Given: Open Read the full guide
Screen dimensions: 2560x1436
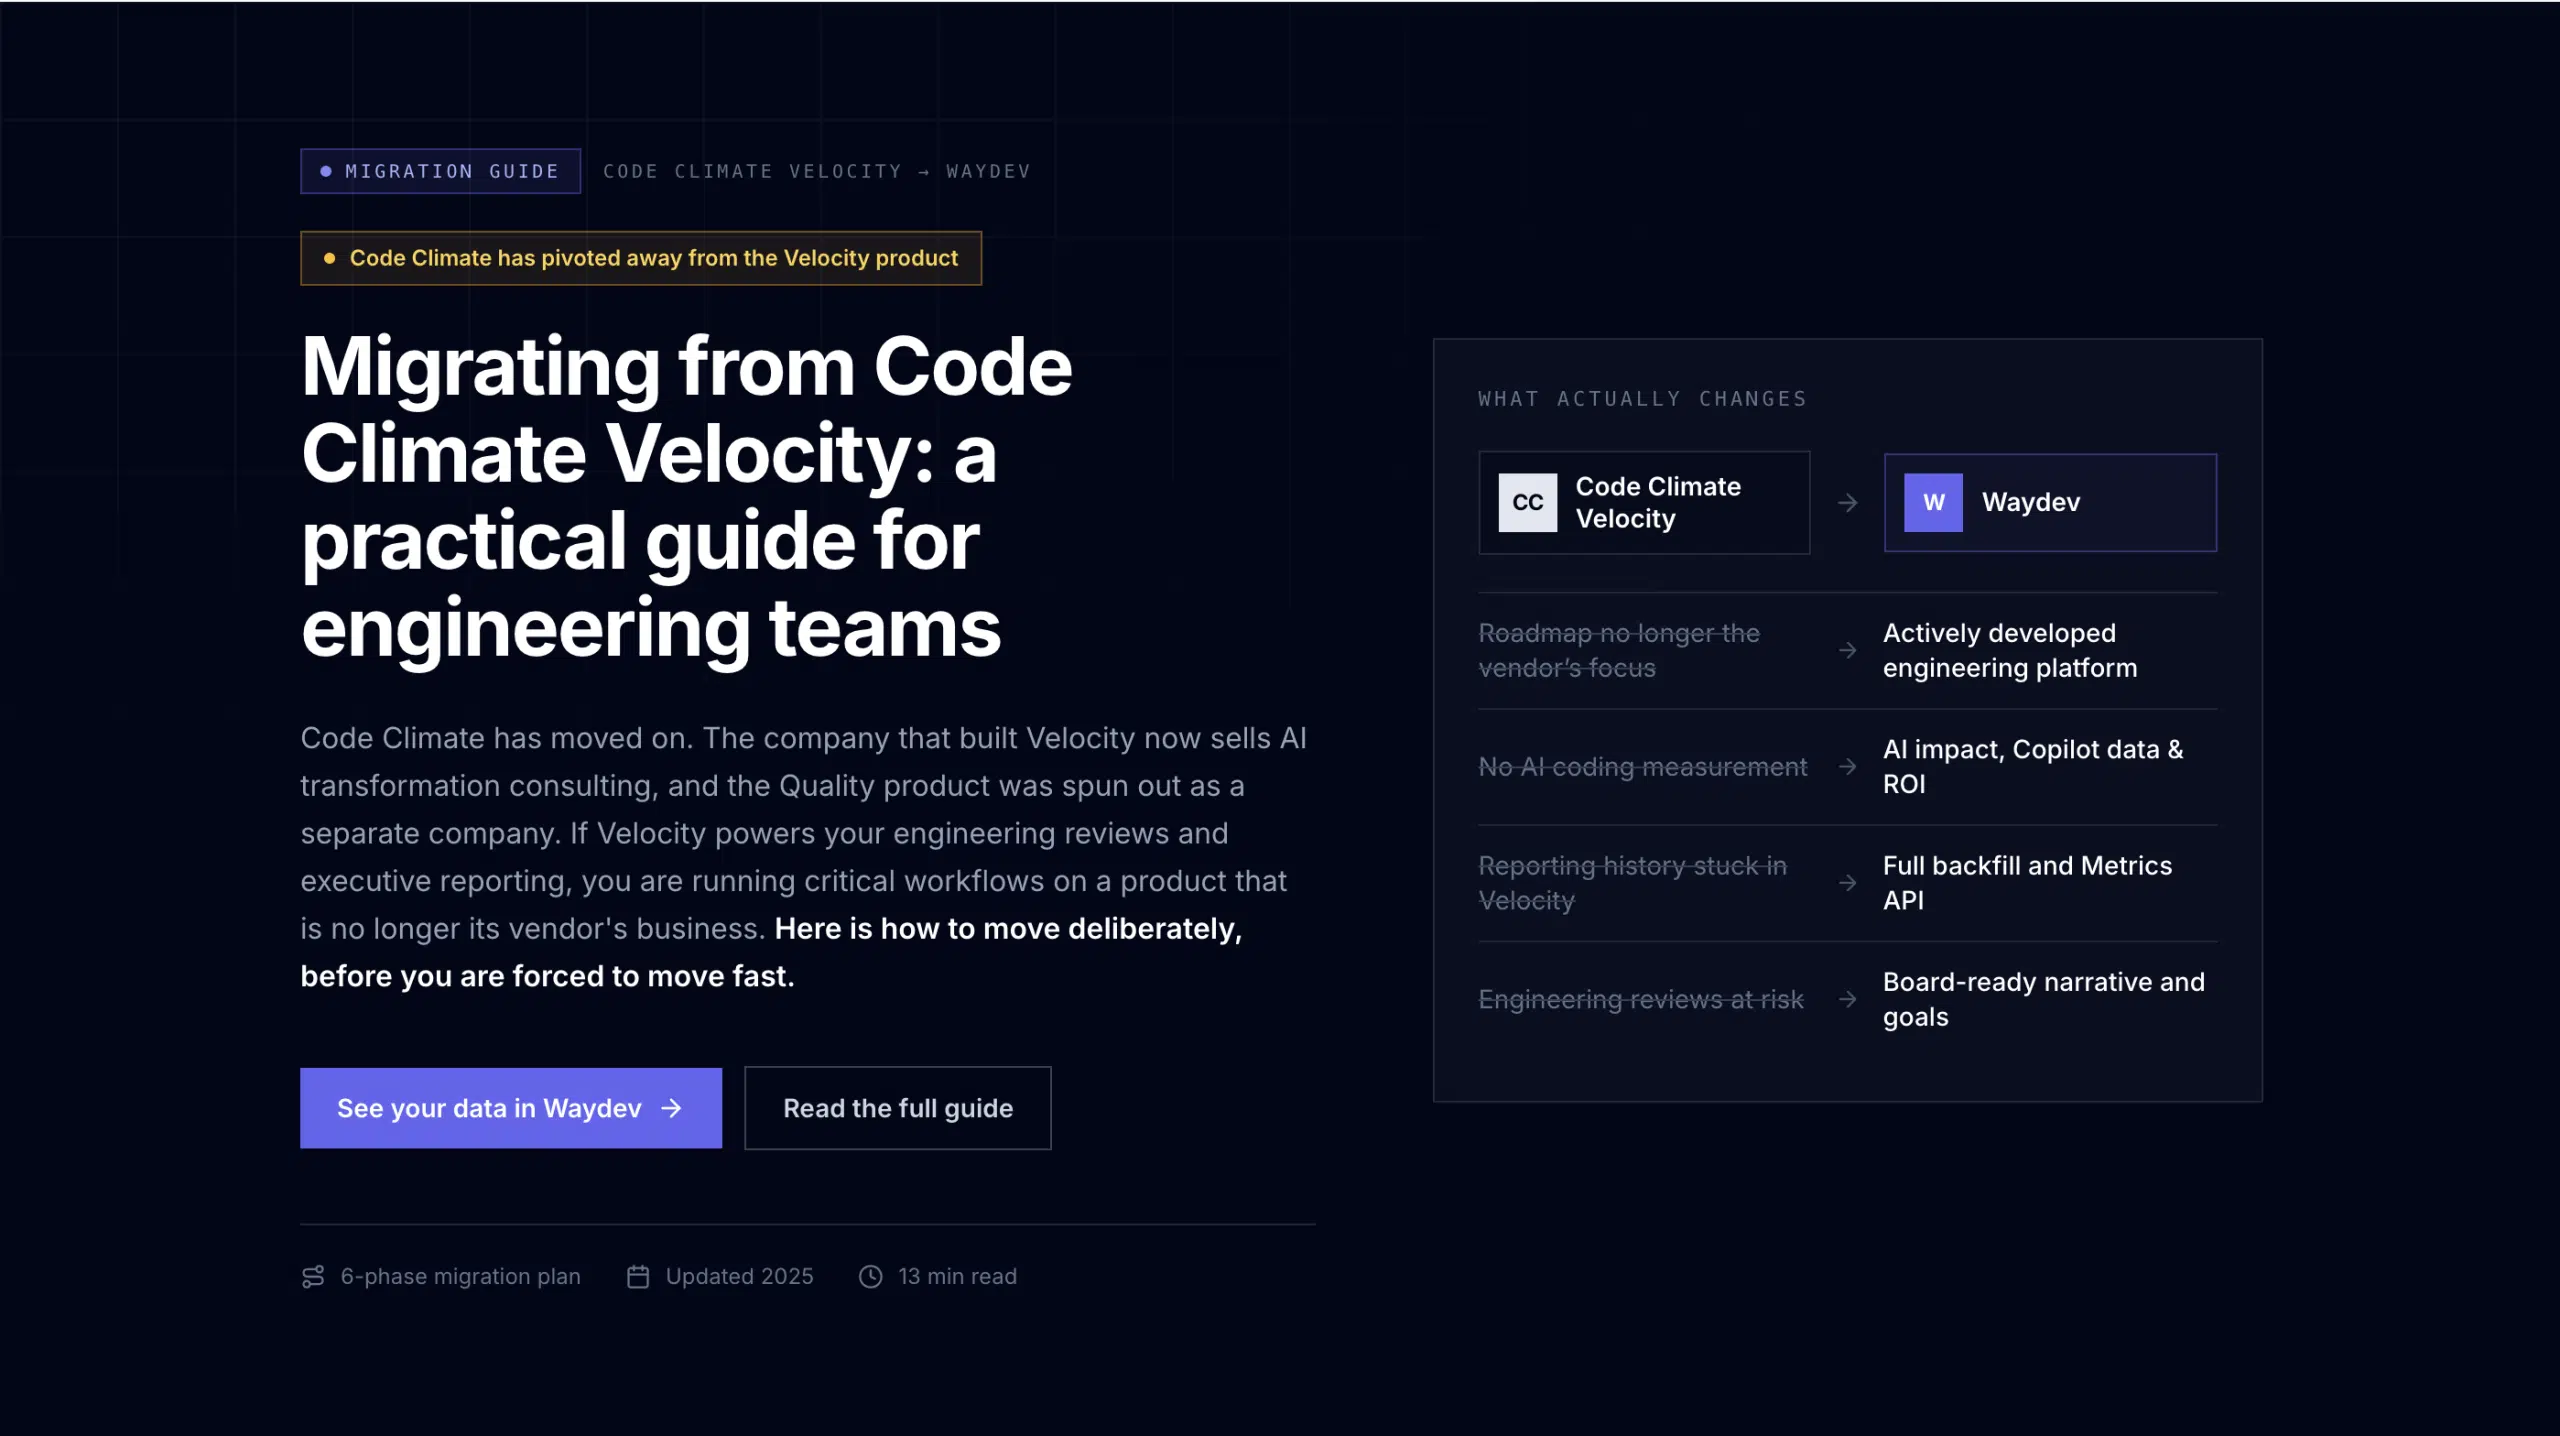Looking at the screenshot, I should pos(898,1108).
